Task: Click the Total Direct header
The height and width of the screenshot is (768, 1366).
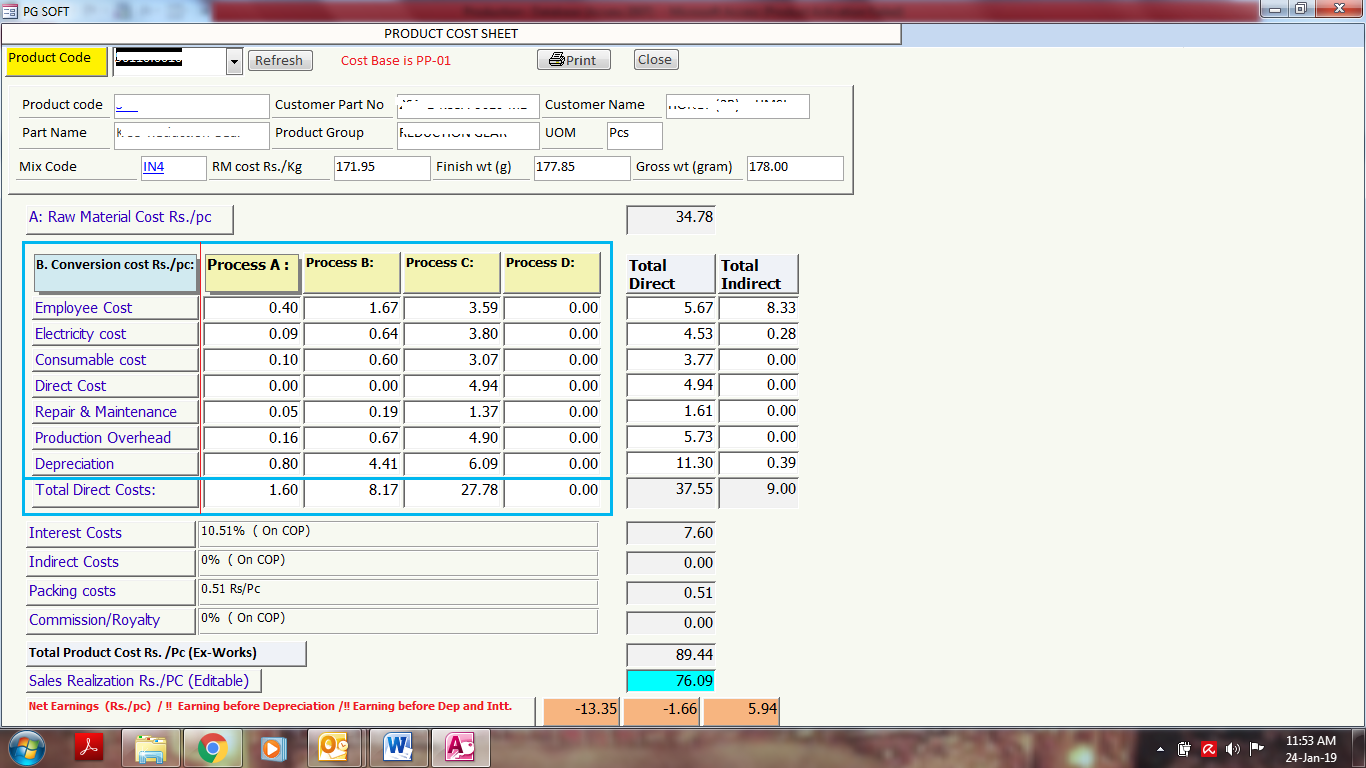Action: pyautogui.click(x=671, y=274)
